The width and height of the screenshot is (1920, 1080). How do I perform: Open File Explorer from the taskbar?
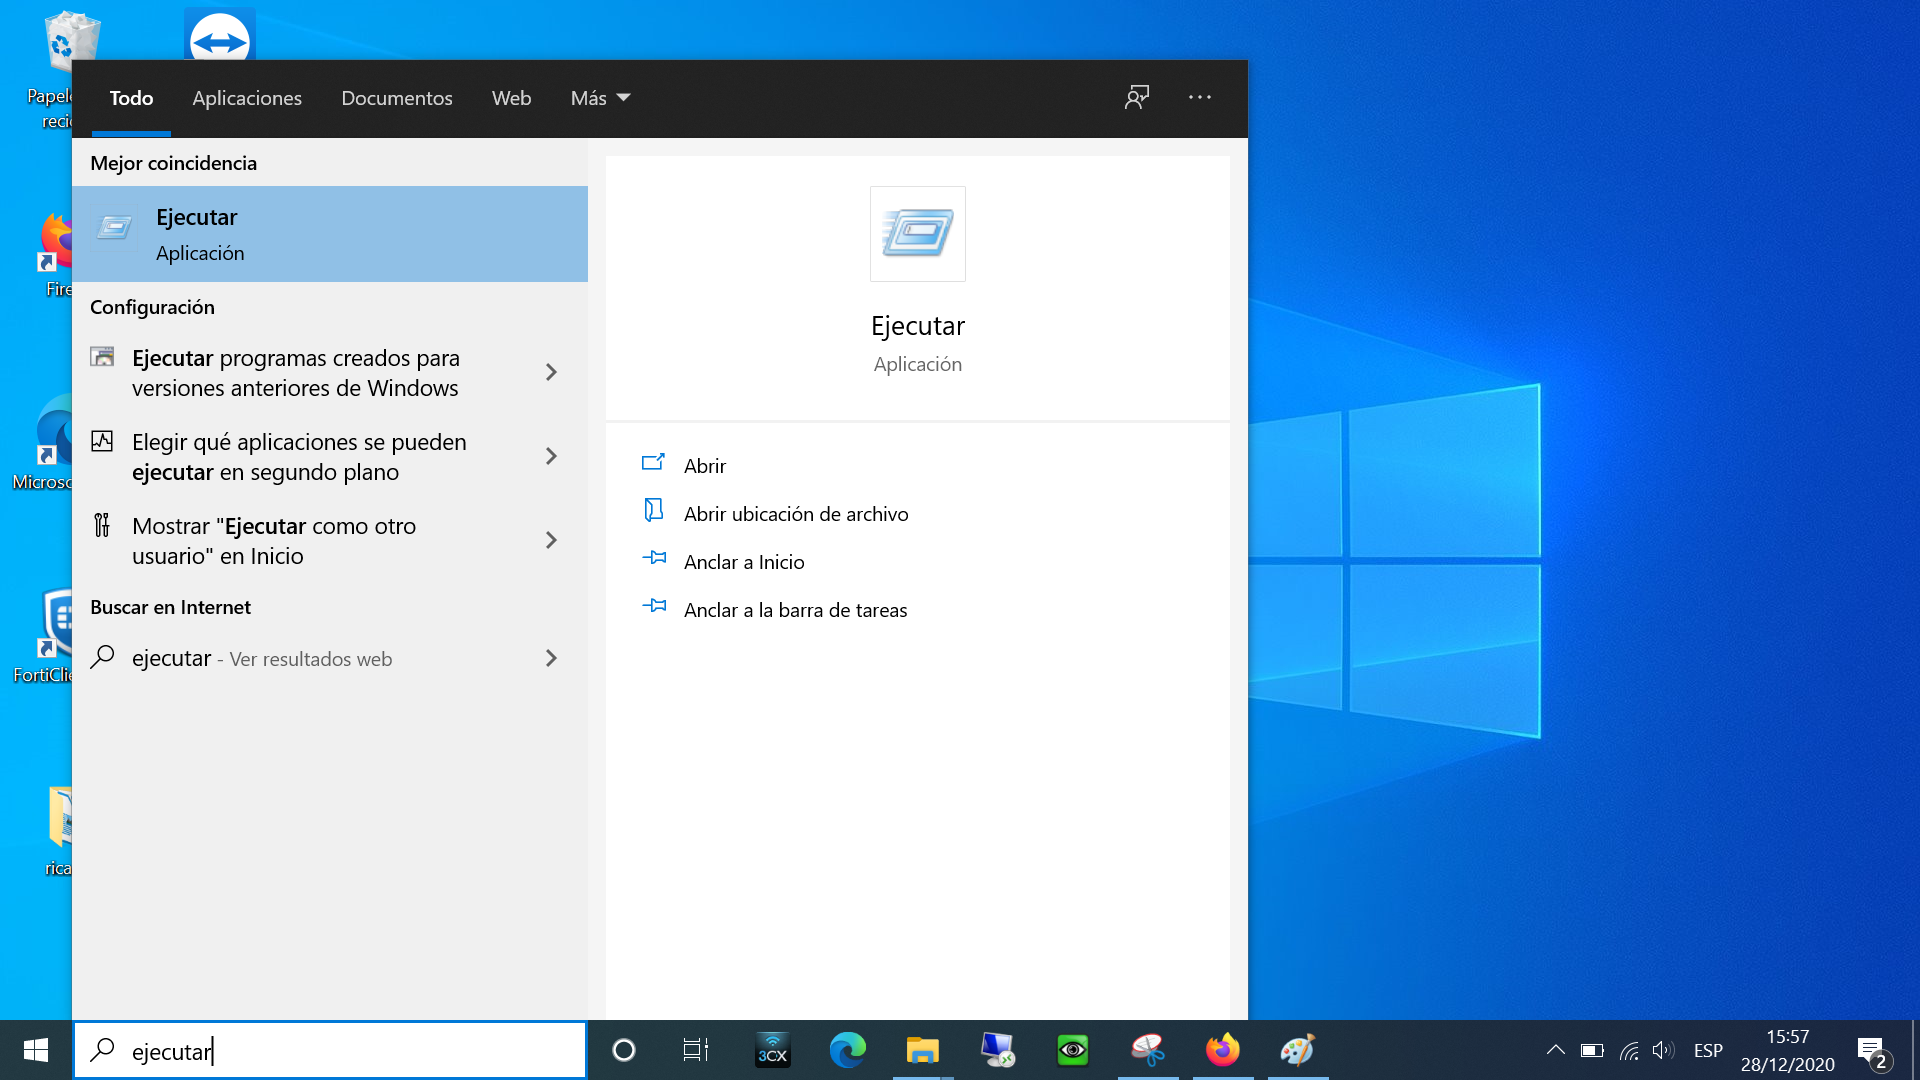[922, 1050]
